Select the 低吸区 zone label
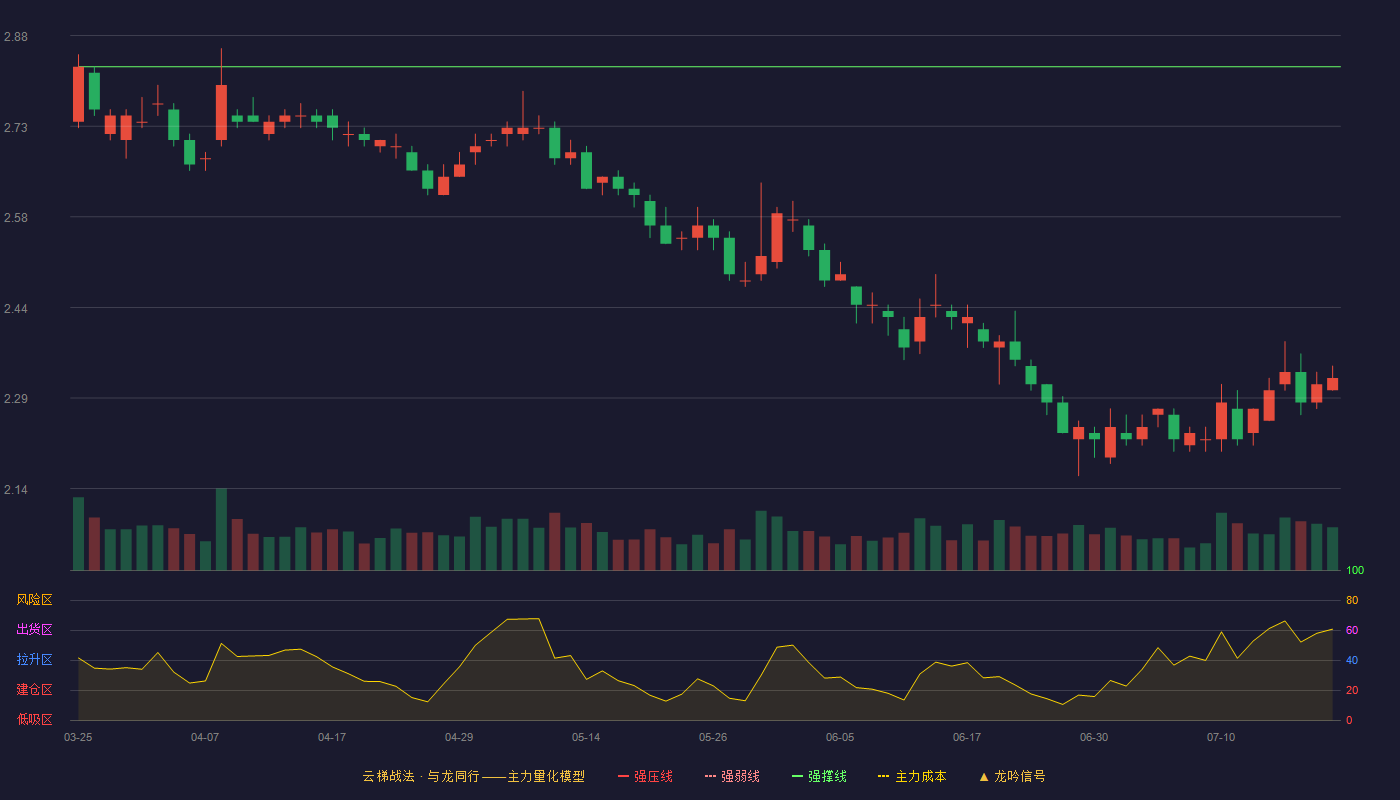This screenshot has width=1400, height=800. coord(34,719)
